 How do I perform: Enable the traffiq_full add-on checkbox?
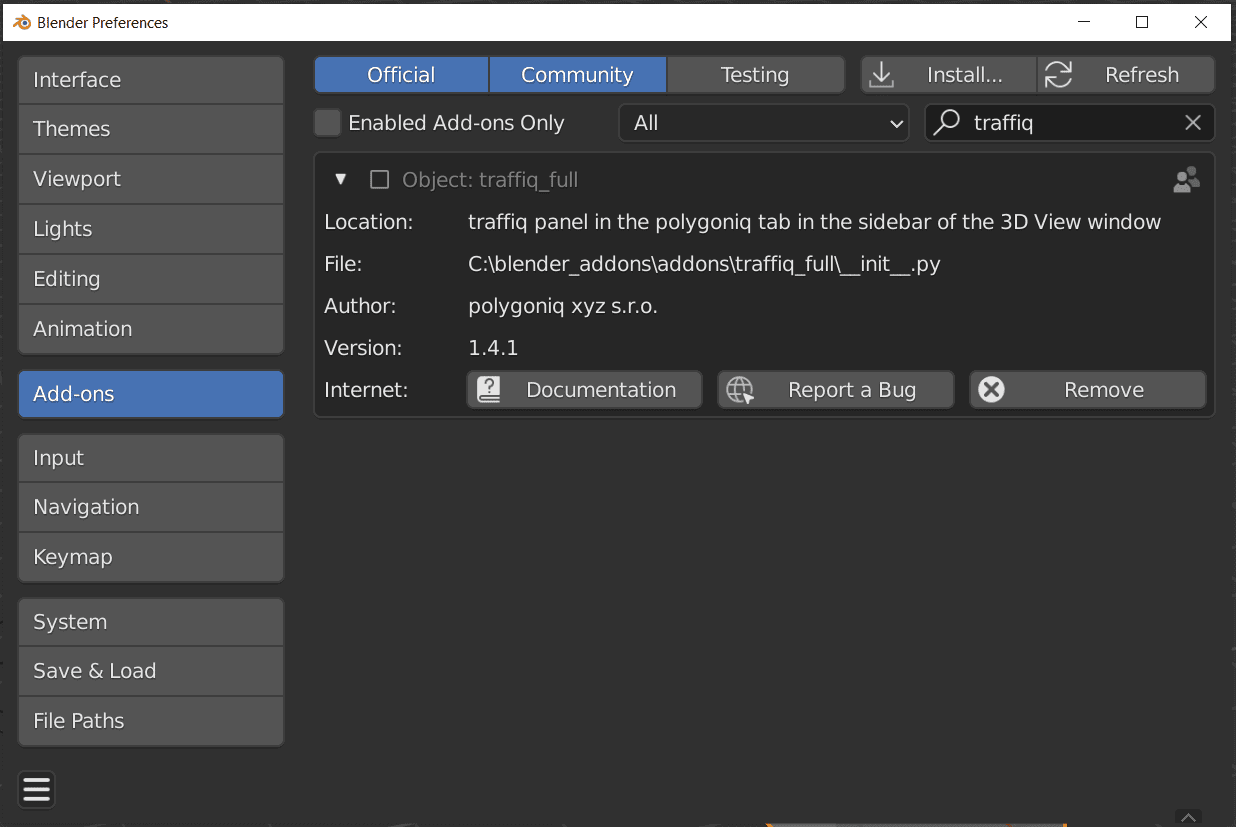[x=379, y=180]
